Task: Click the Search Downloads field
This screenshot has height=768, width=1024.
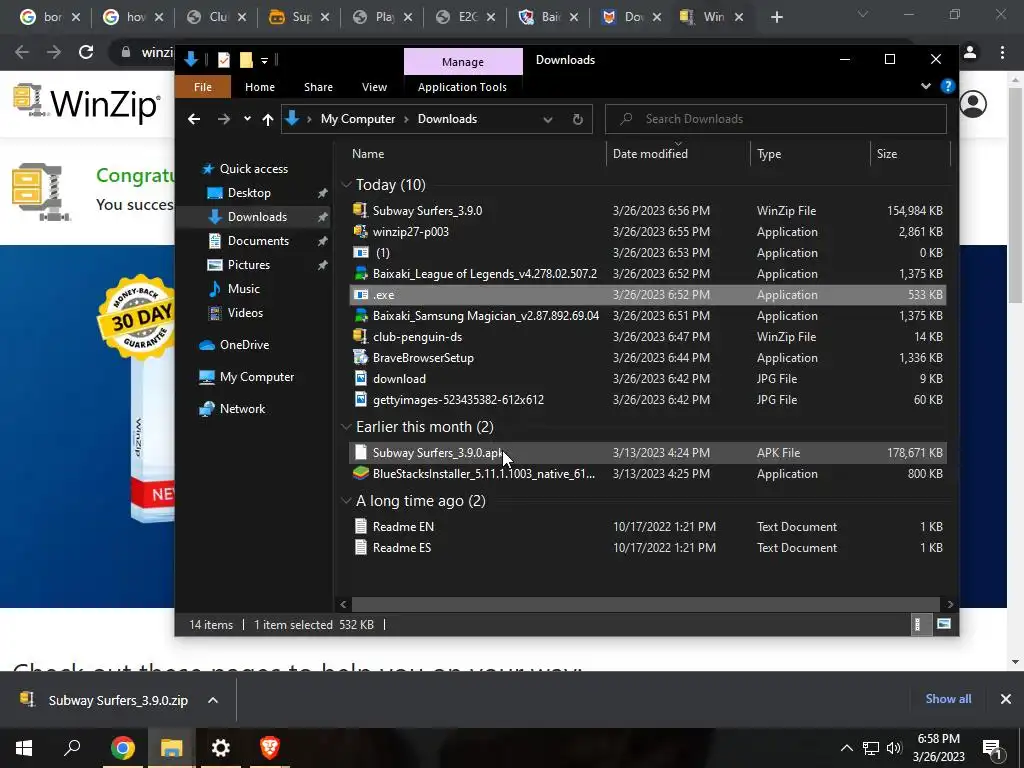Action: point(775,119)
